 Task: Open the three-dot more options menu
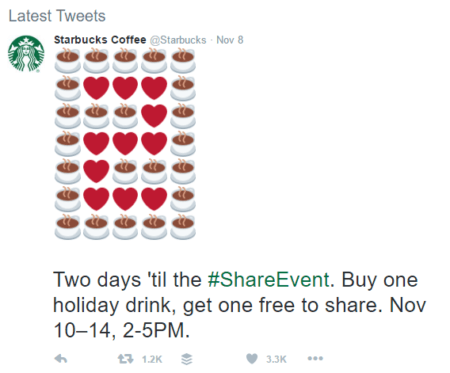tap(315, 359)
